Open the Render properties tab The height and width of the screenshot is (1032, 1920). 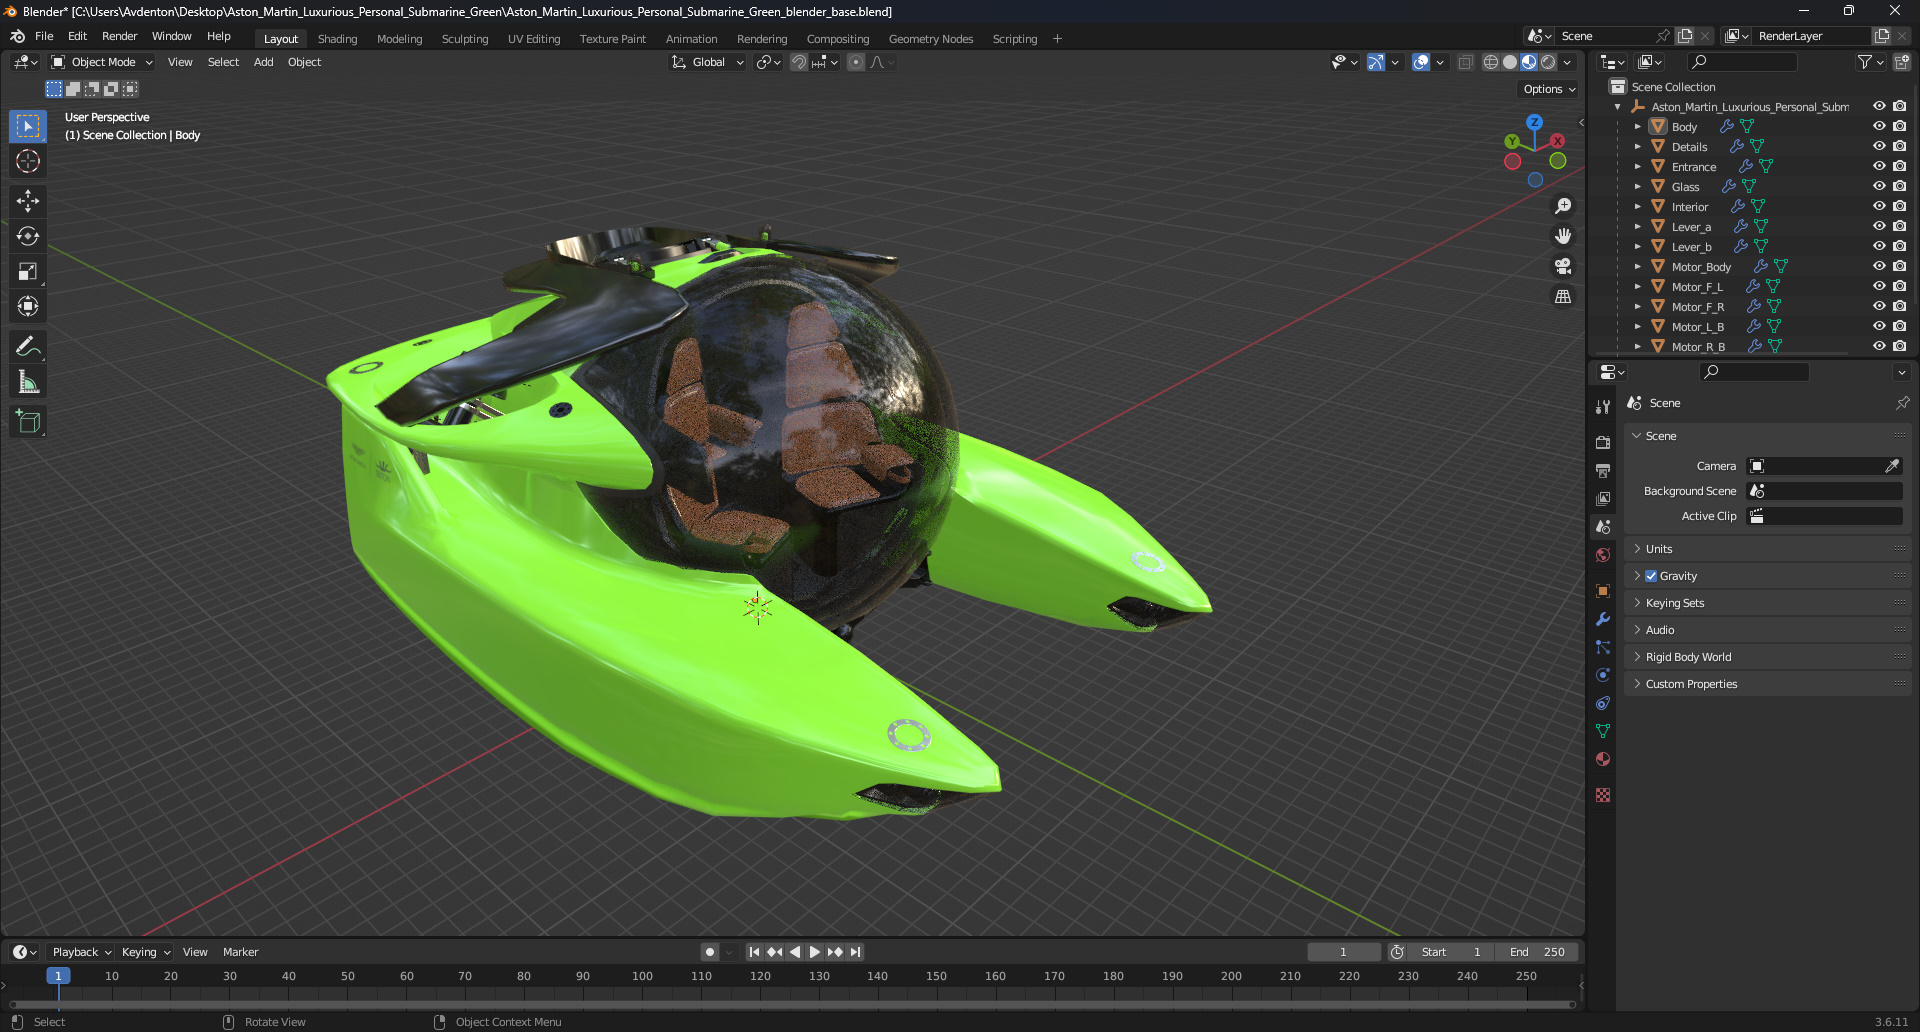click(x=1603, y=442)
